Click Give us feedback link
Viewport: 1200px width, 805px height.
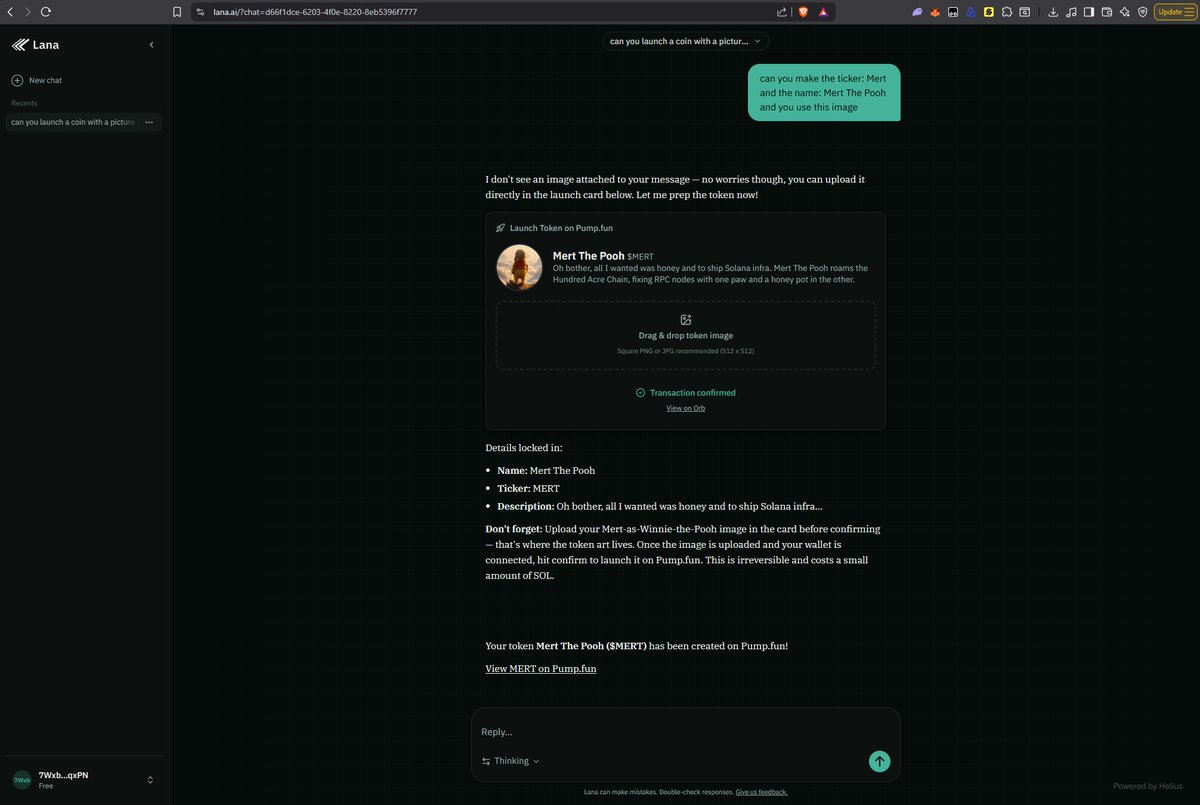(761, 792)
